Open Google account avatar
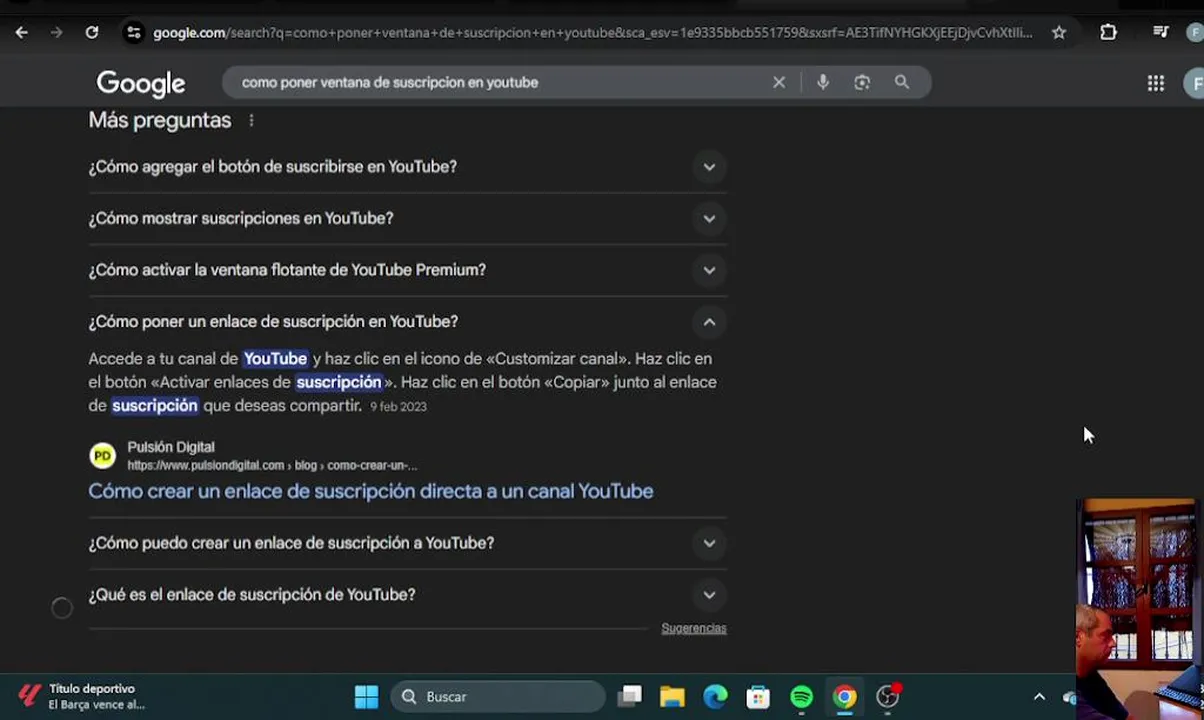Viewport: 1204px width, 720px height. [x=1195, y=83]
